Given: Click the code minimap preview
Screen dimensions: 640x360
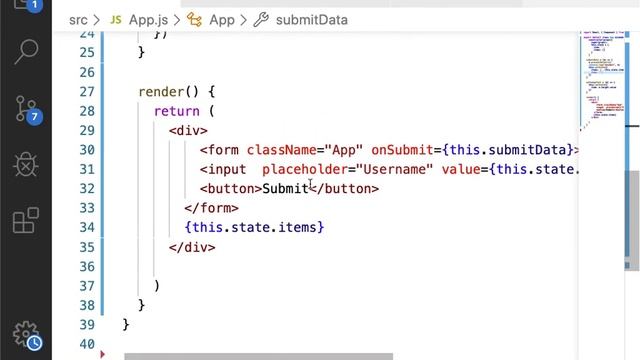Looking at the screenshot, I should tap(602, 80).
